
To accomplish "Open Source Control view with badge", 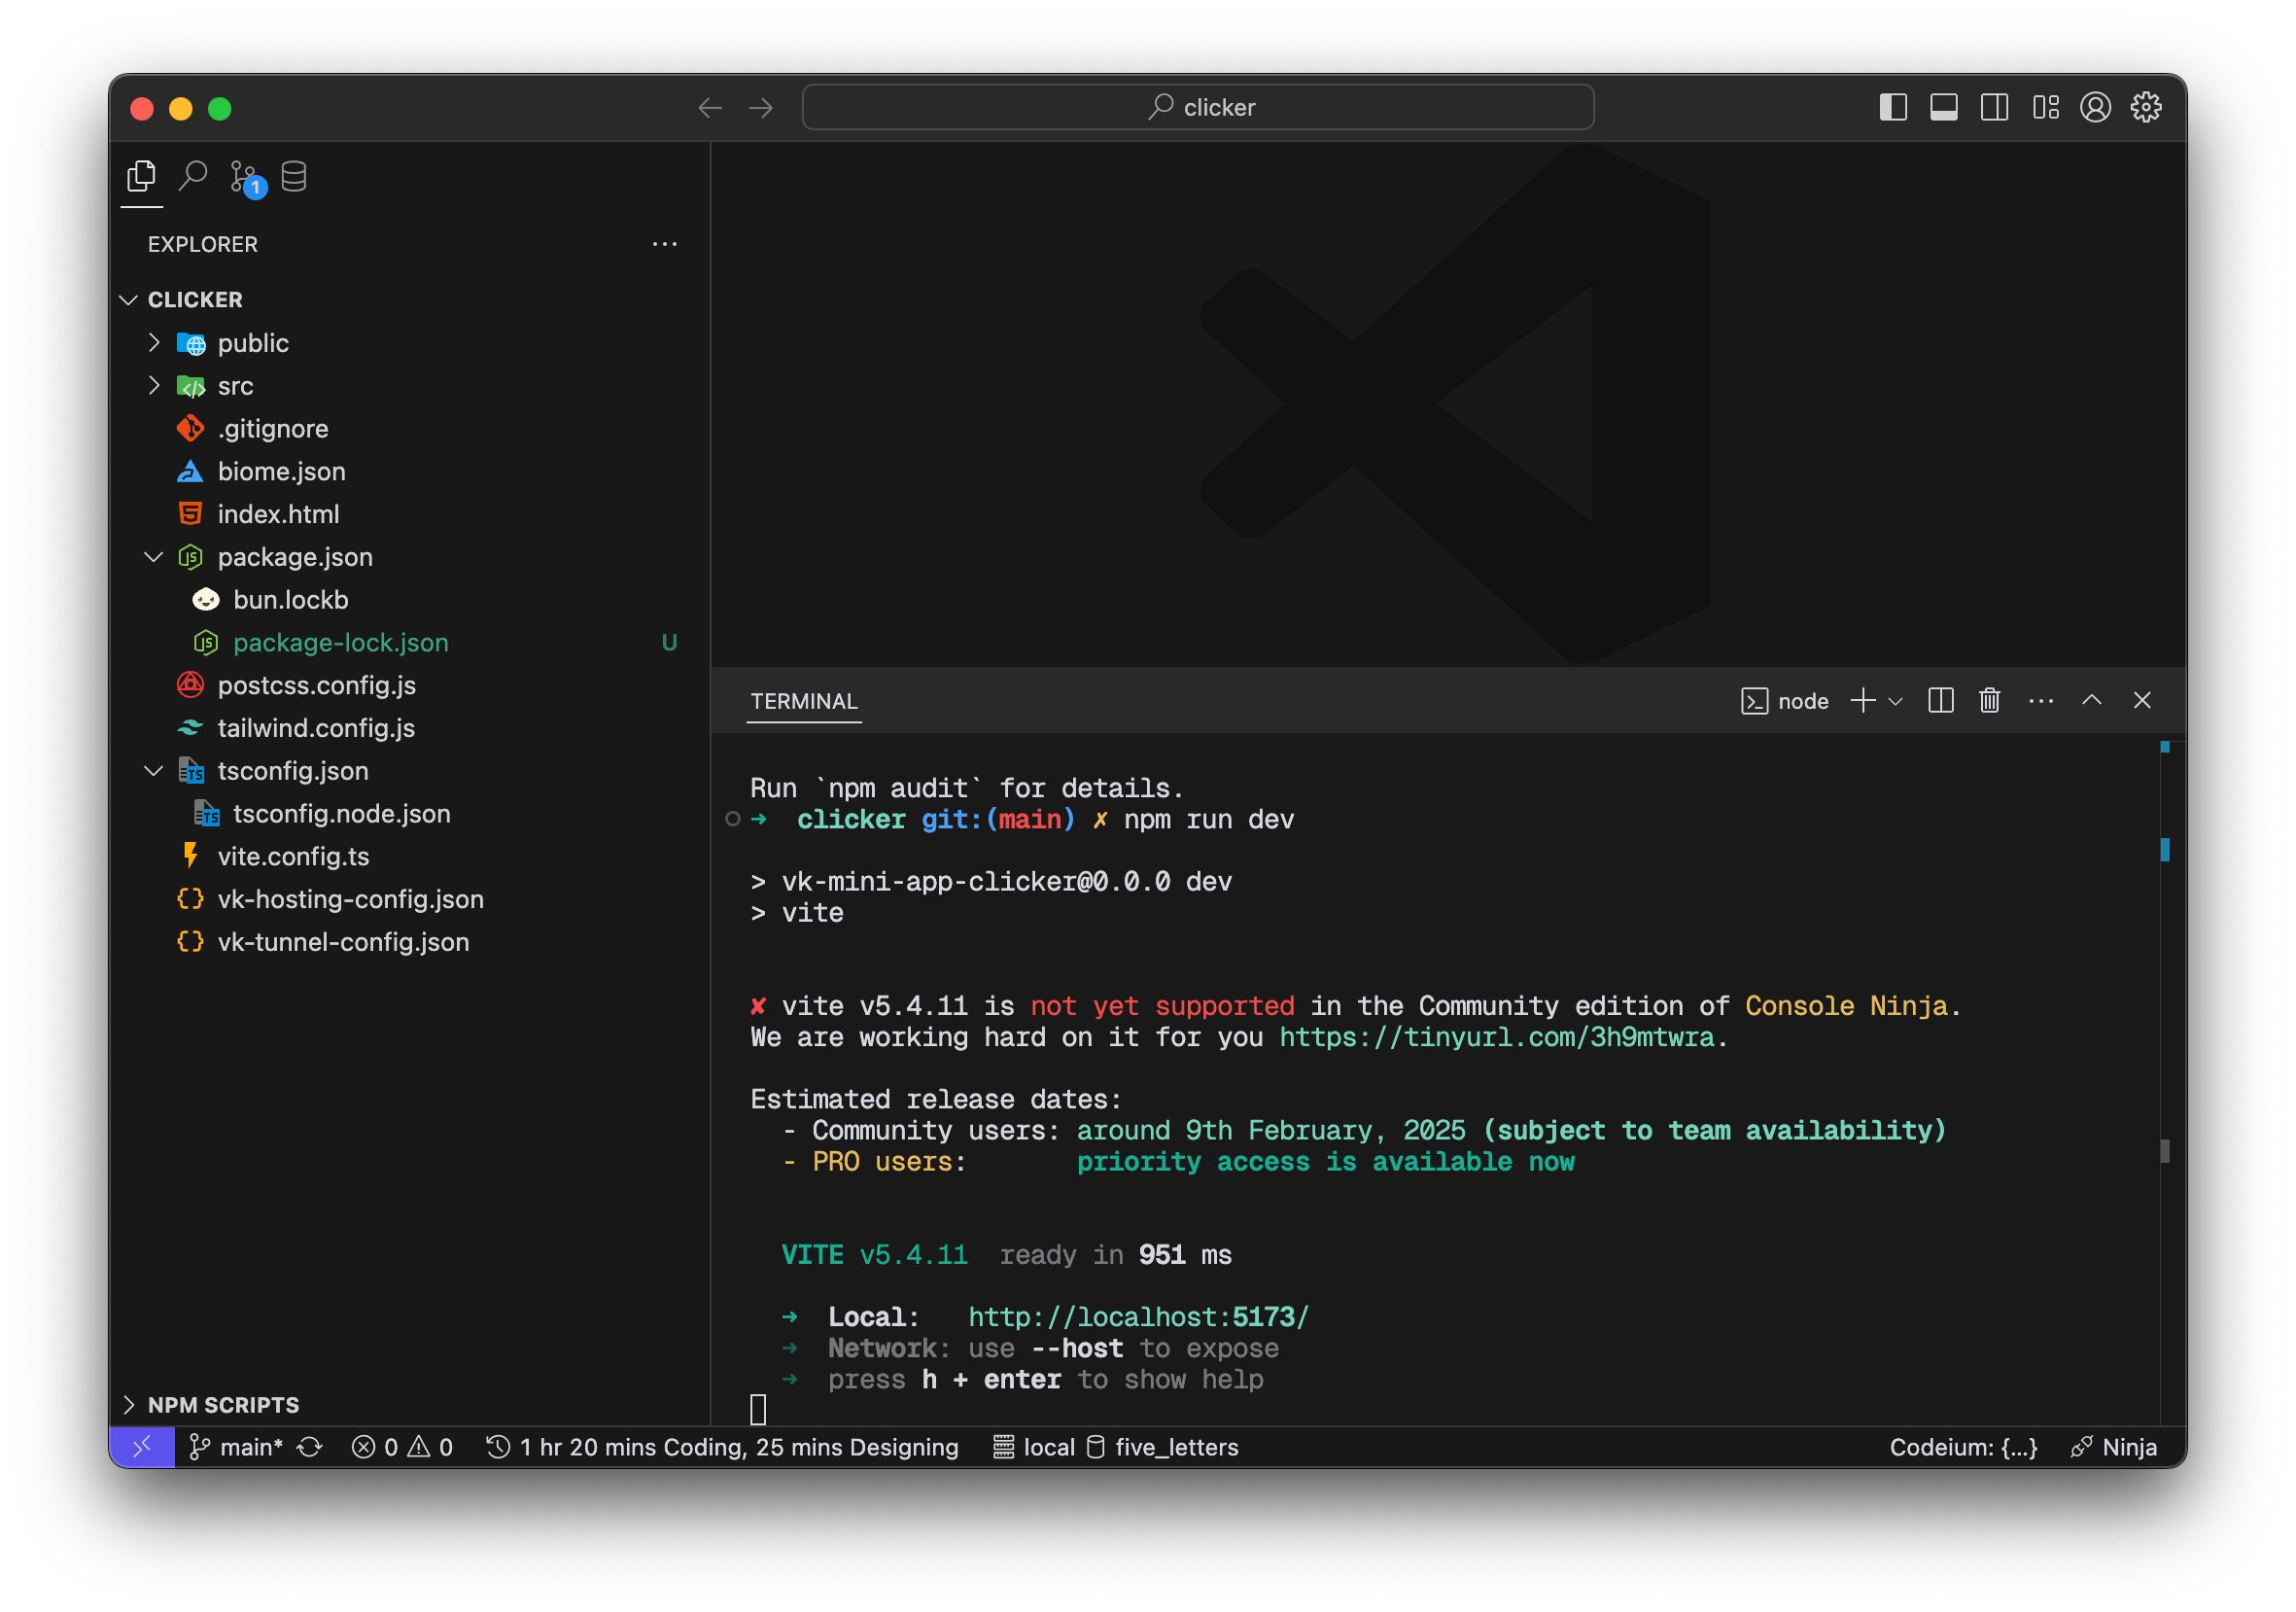I will pos(244,177).
